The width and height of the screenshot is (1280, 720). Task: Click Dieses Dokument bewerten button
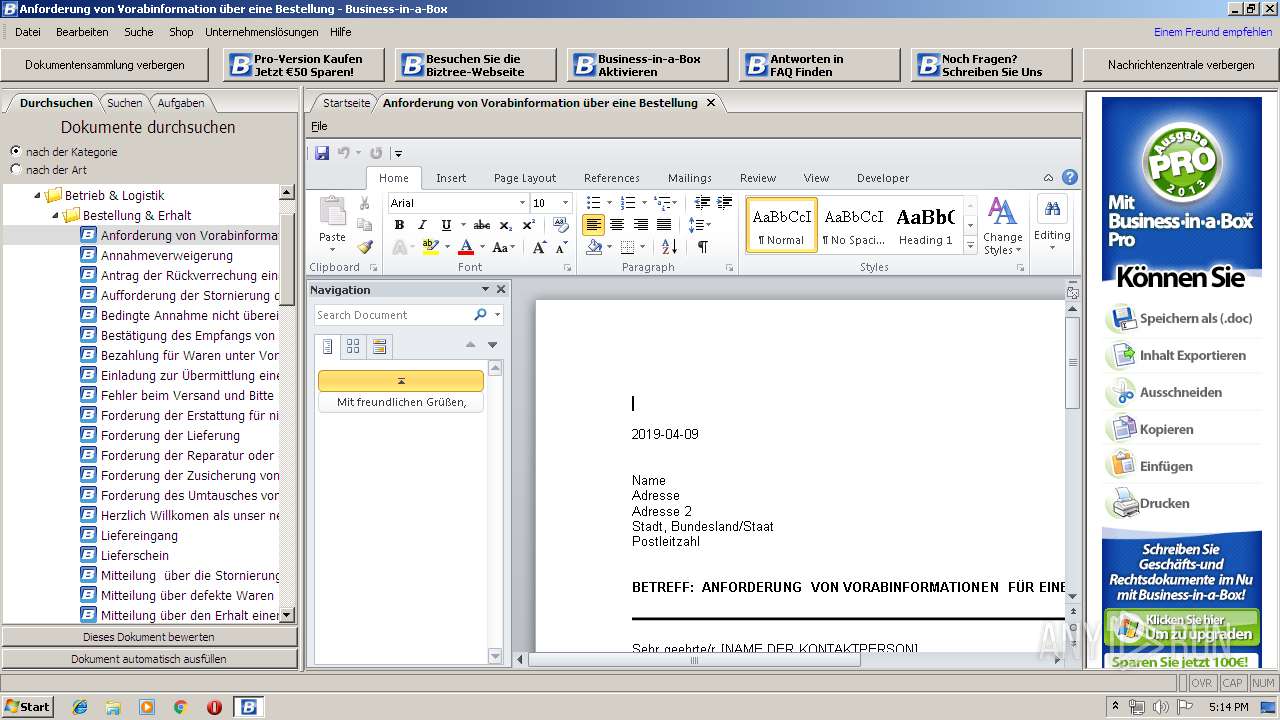click(x=149, y=637)
